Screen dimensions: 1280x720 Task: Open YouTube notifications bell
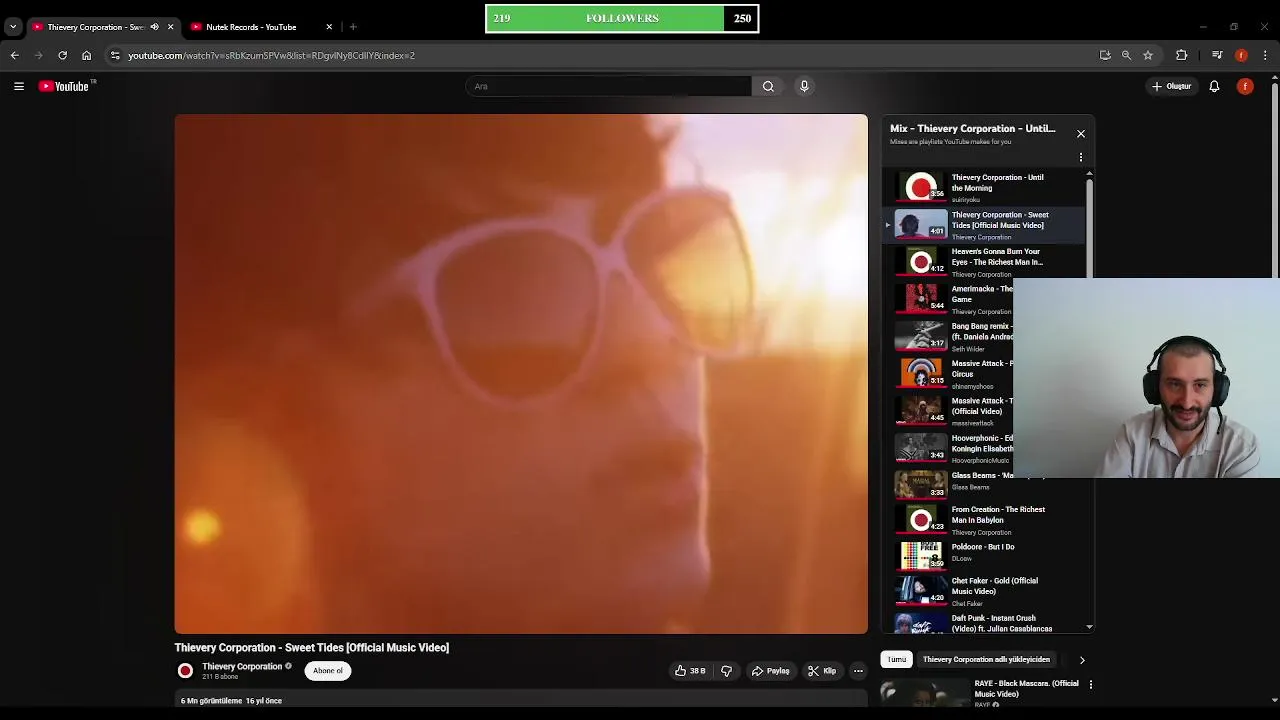point(1214,86)
